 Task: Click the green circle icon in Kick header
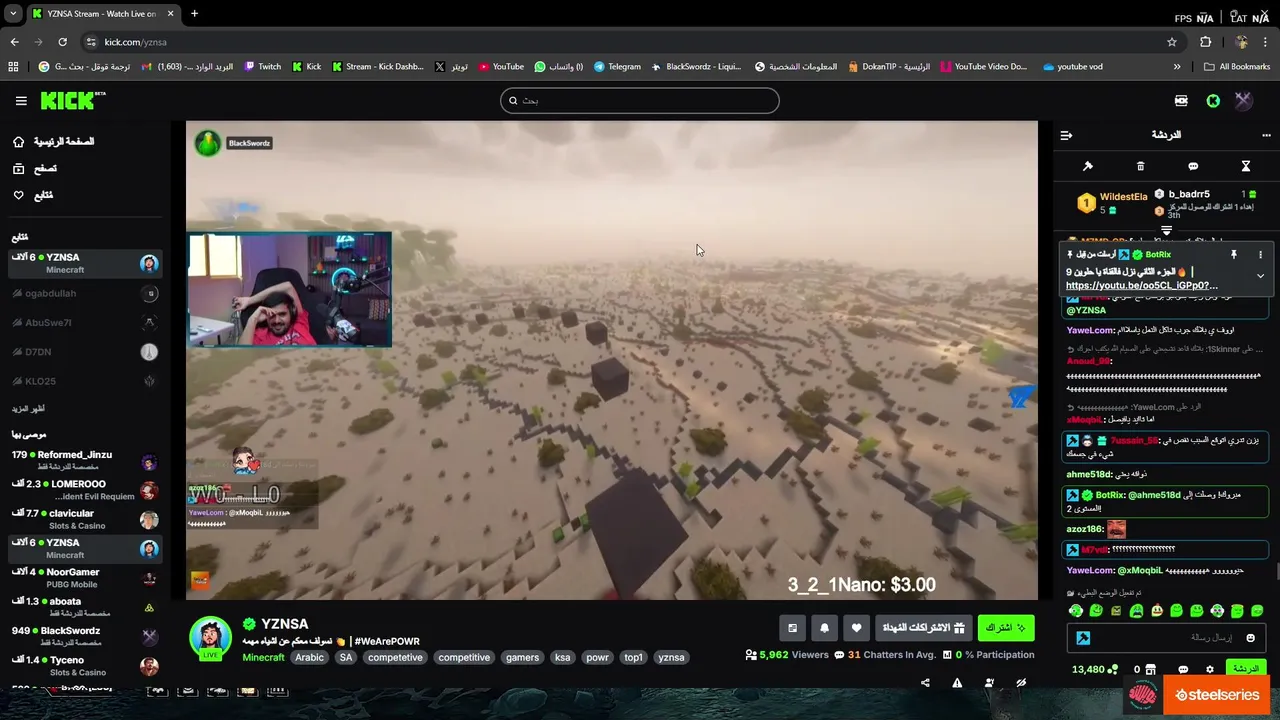[1213, 100]
